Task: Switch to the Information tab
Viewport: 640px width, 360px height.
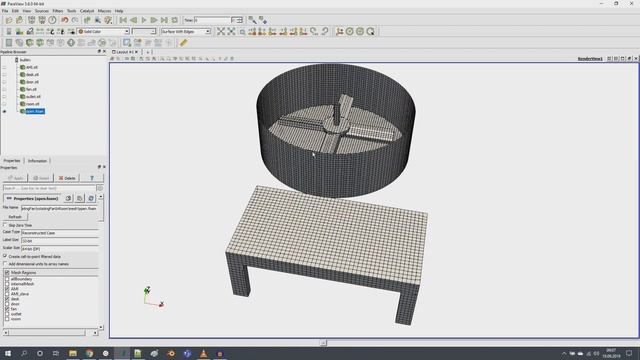Action: click(x=37, y=161)
